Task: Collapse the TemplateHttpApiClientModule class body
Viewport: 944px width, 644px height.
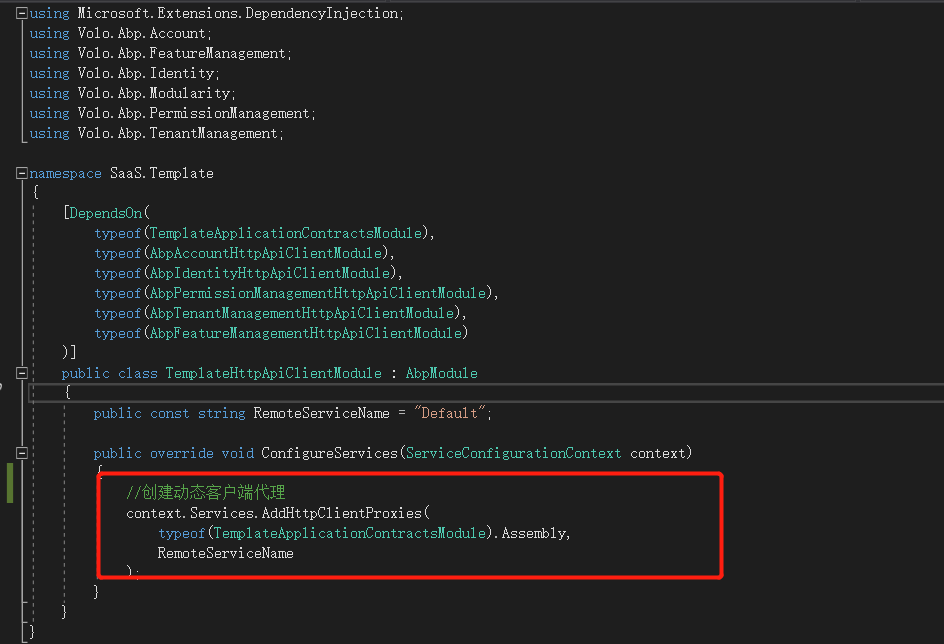Action: coord(21,372)
